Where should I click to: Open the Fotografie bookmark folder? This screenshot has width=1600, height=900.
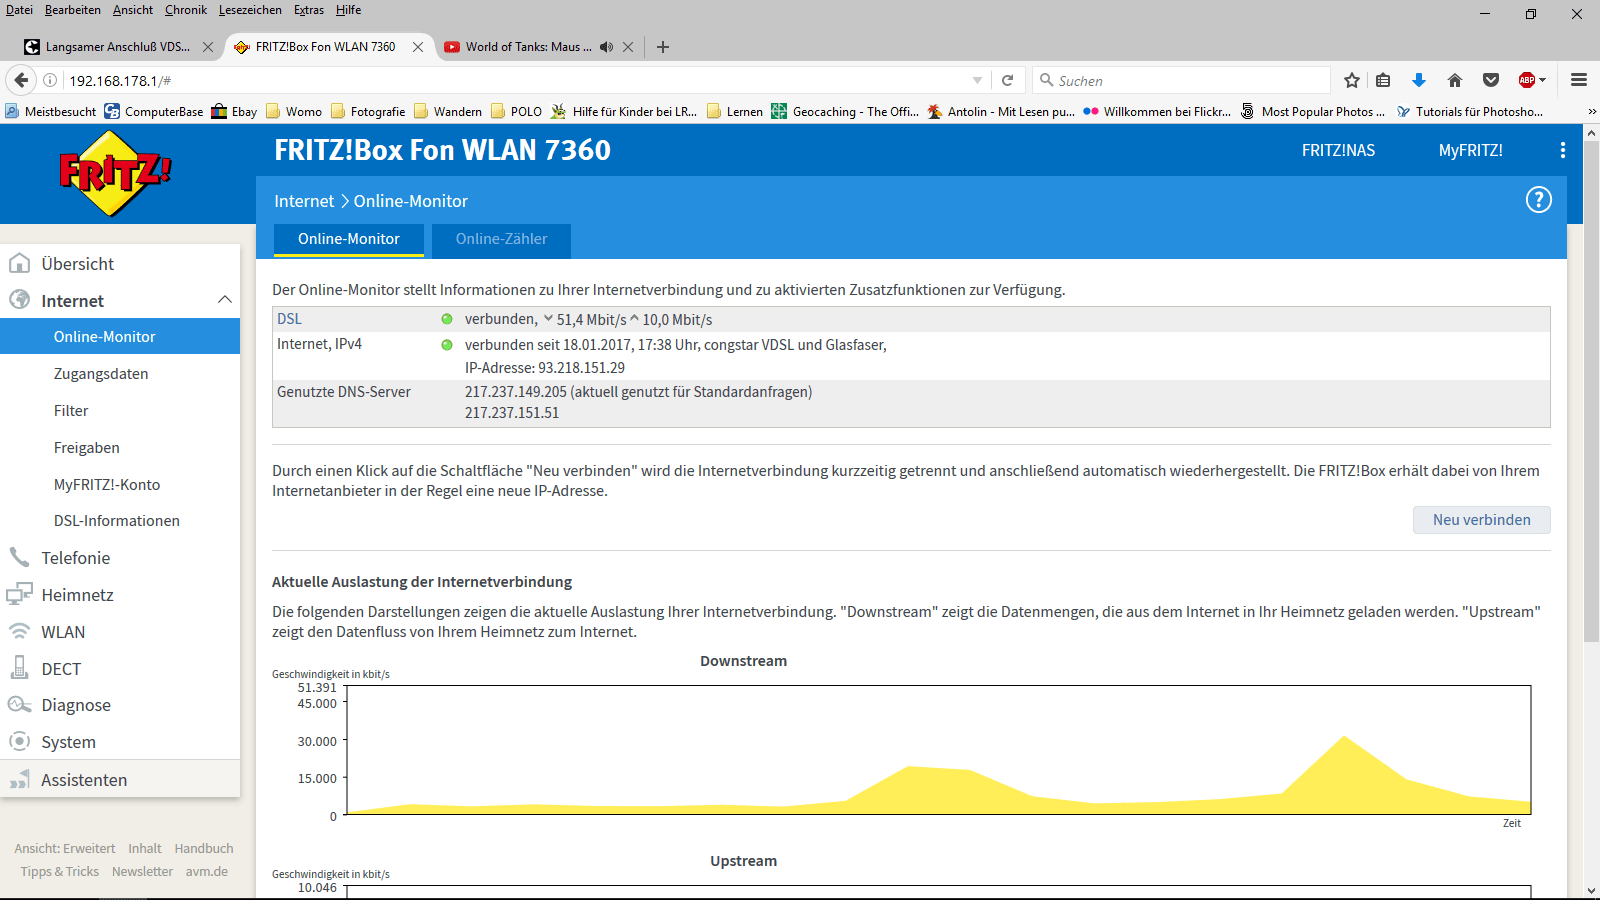pyautogui.click(x=368, y=112)
